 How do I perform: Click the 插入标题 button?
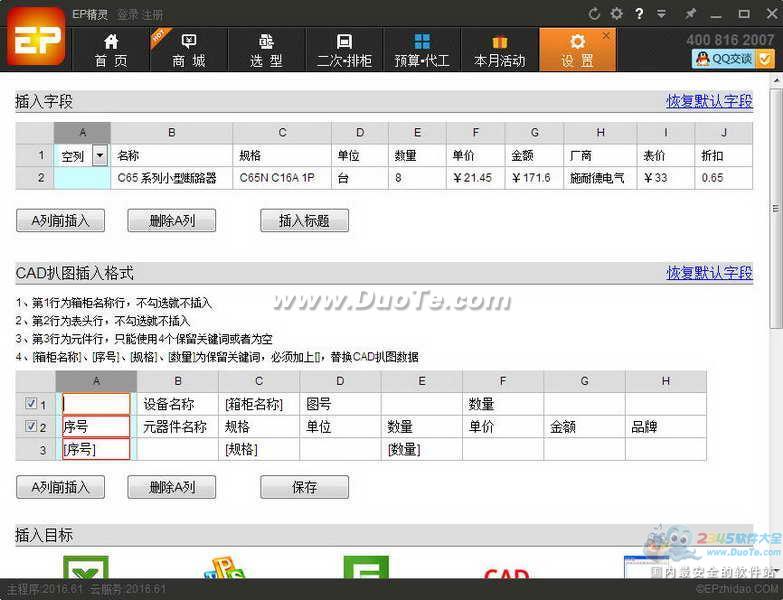click(304, 220)
